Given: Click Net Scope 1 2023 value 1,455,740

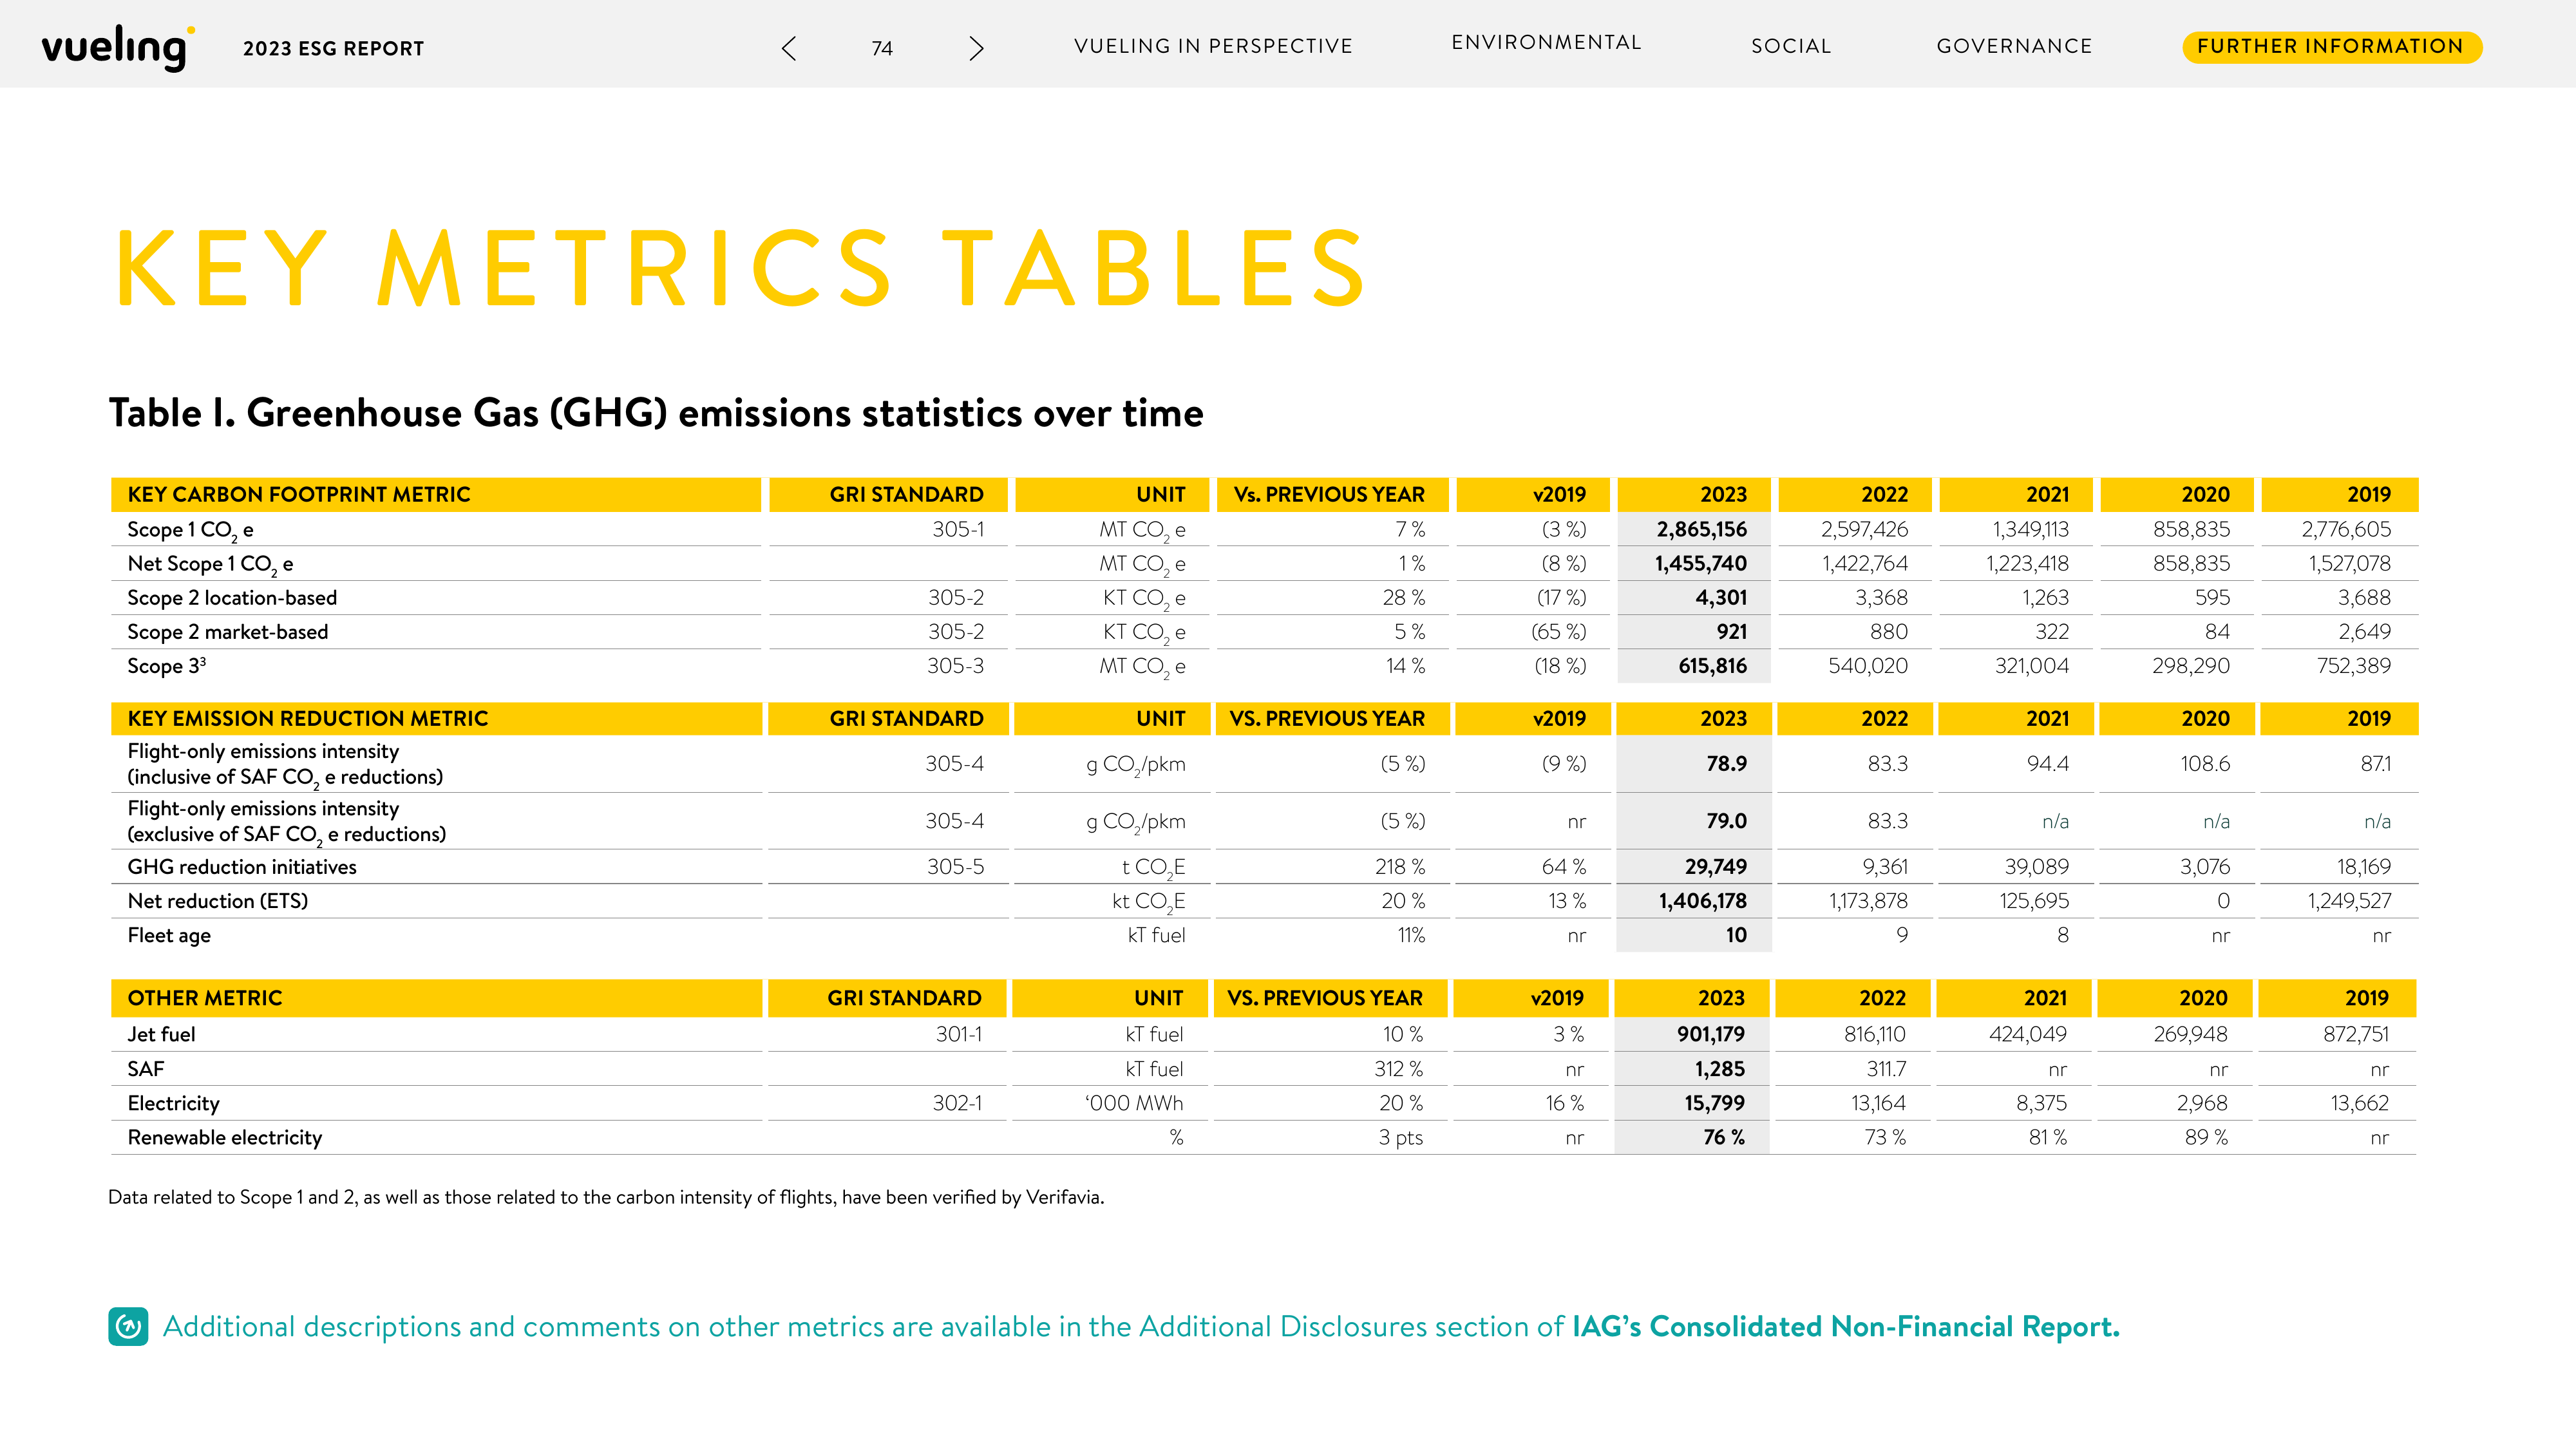Looking at the screenshot, I should pyautogui.click(x=1700, y=563).
